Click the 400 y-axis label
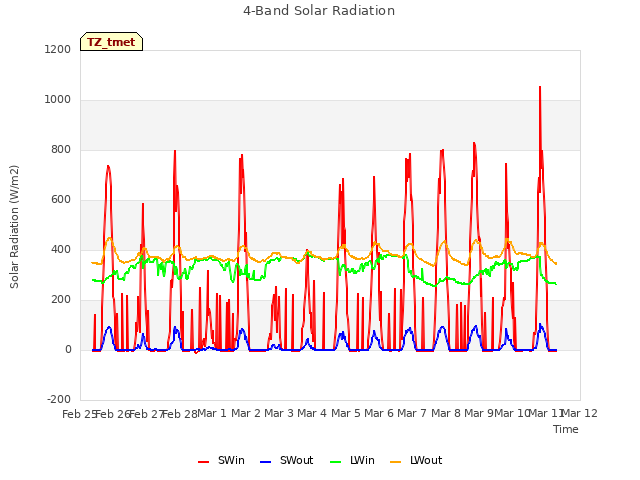 point(61,249)
